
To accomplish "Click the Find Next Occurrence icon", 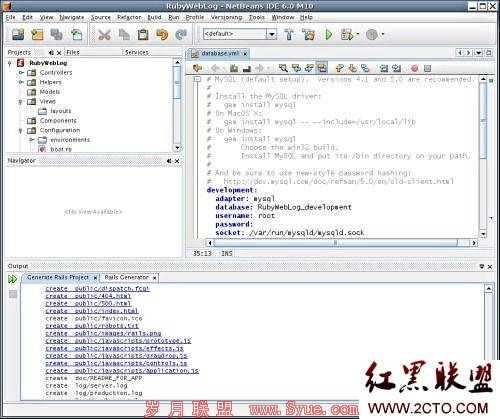I will [x=309, y=68].
